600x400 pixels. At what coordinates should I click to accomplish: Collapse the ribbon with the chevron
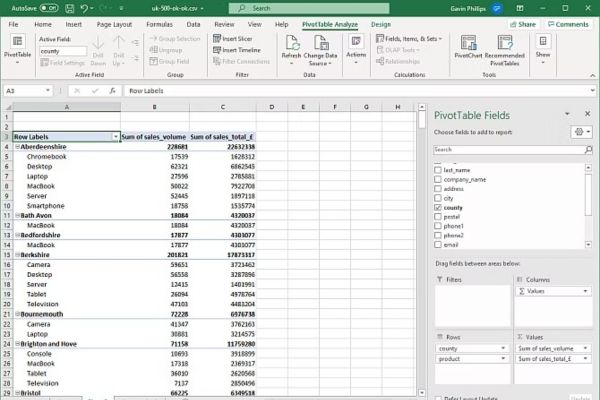coord(592,75)
